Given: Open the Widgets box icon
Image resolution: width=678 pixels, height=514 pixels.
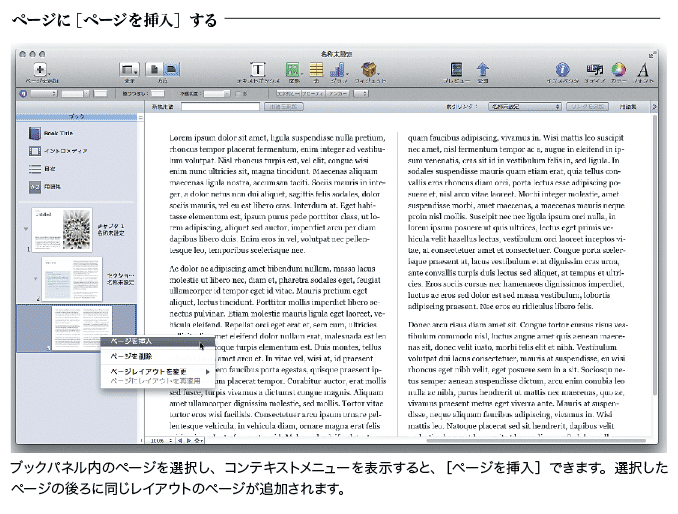Looking at the screenshot, I should click(369, 70).
